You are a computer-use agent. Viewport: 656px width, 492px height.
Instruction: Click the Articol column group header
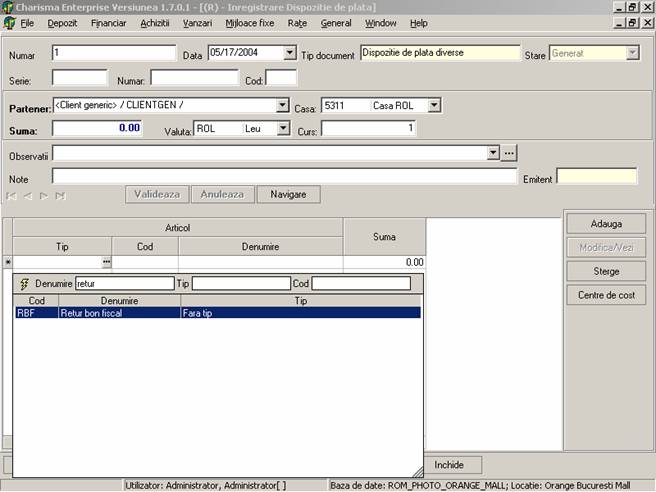(x=178, y=228)
